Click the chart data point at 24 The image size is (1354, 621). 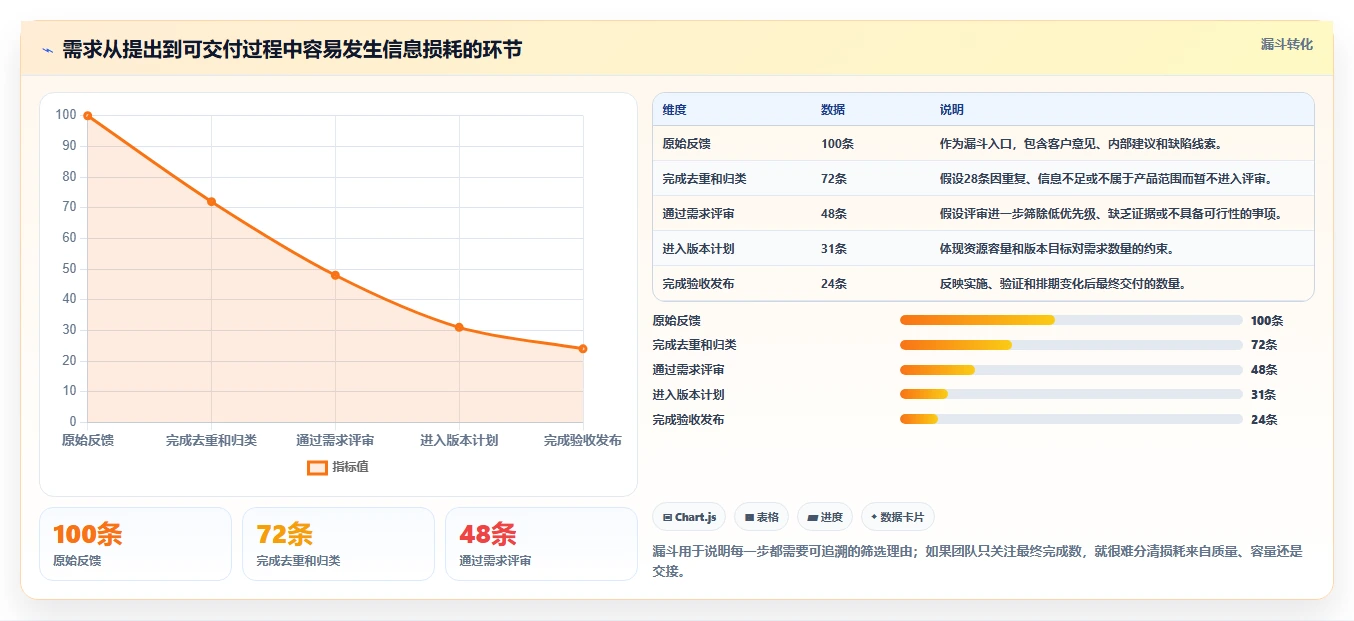point(583,349)
